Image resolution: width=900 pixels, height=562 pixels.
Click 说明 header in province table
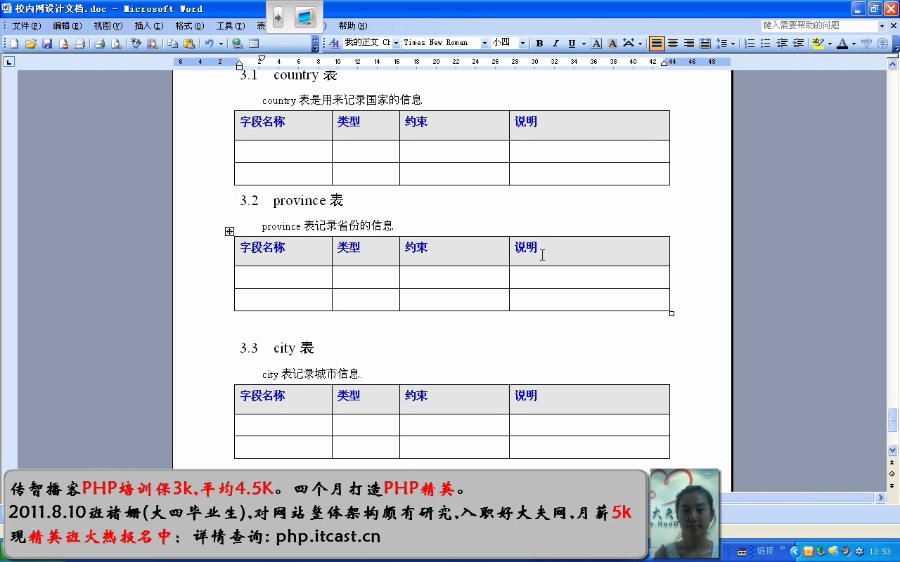click(525, 247)
